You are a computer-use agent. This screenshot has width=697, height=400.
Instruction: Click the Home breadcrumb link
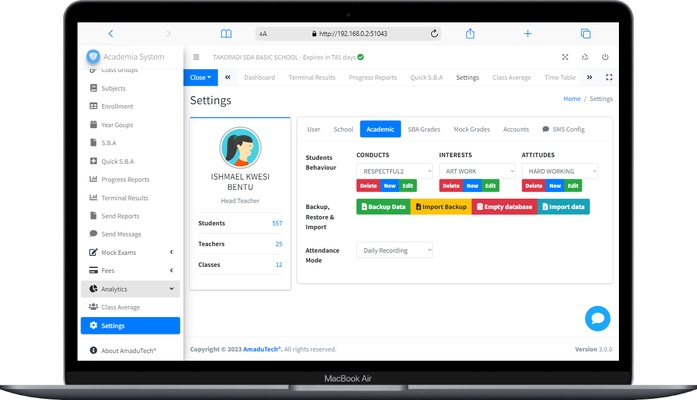571,99
